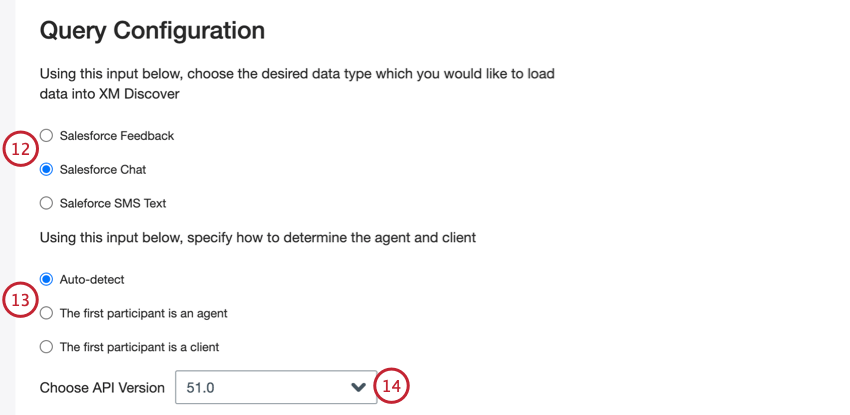Screen dimensions: 850x415
Task: Select the Salesforce Feedback radio button
Action: coord(46,135)
